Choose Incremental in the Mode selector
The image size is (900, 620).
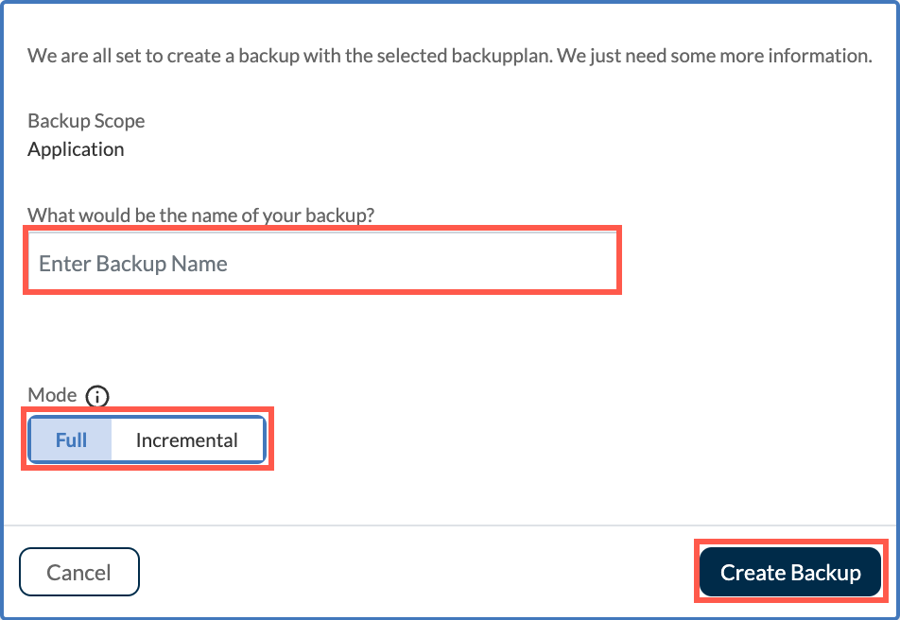tap(187, 440)
